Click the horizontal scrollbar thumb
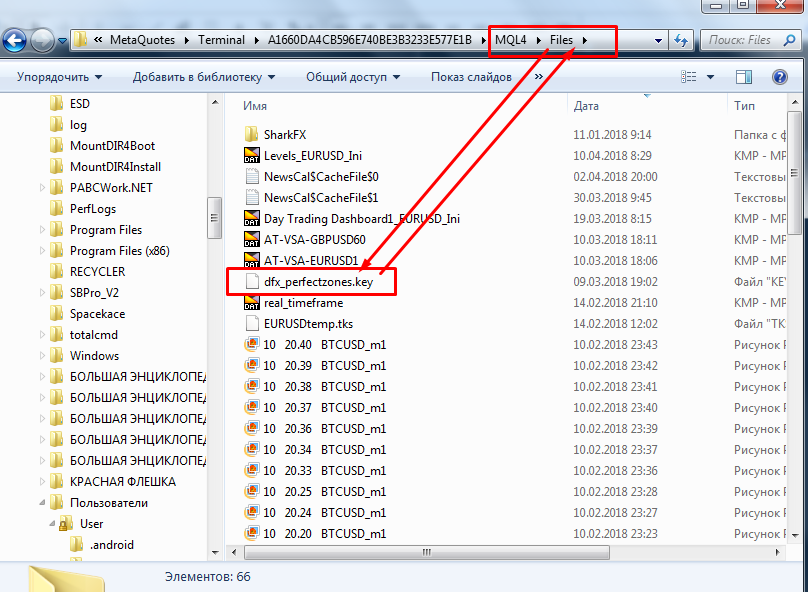 coord(427,552)
